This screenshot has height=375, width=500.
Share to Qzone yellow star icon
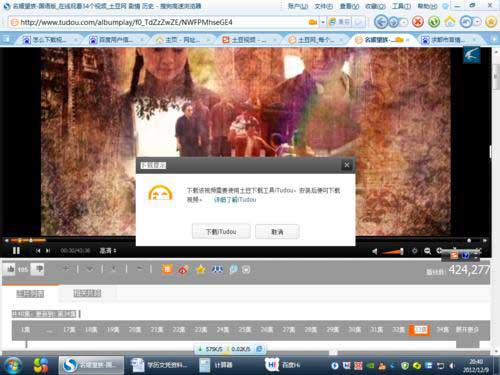(201, 269)
